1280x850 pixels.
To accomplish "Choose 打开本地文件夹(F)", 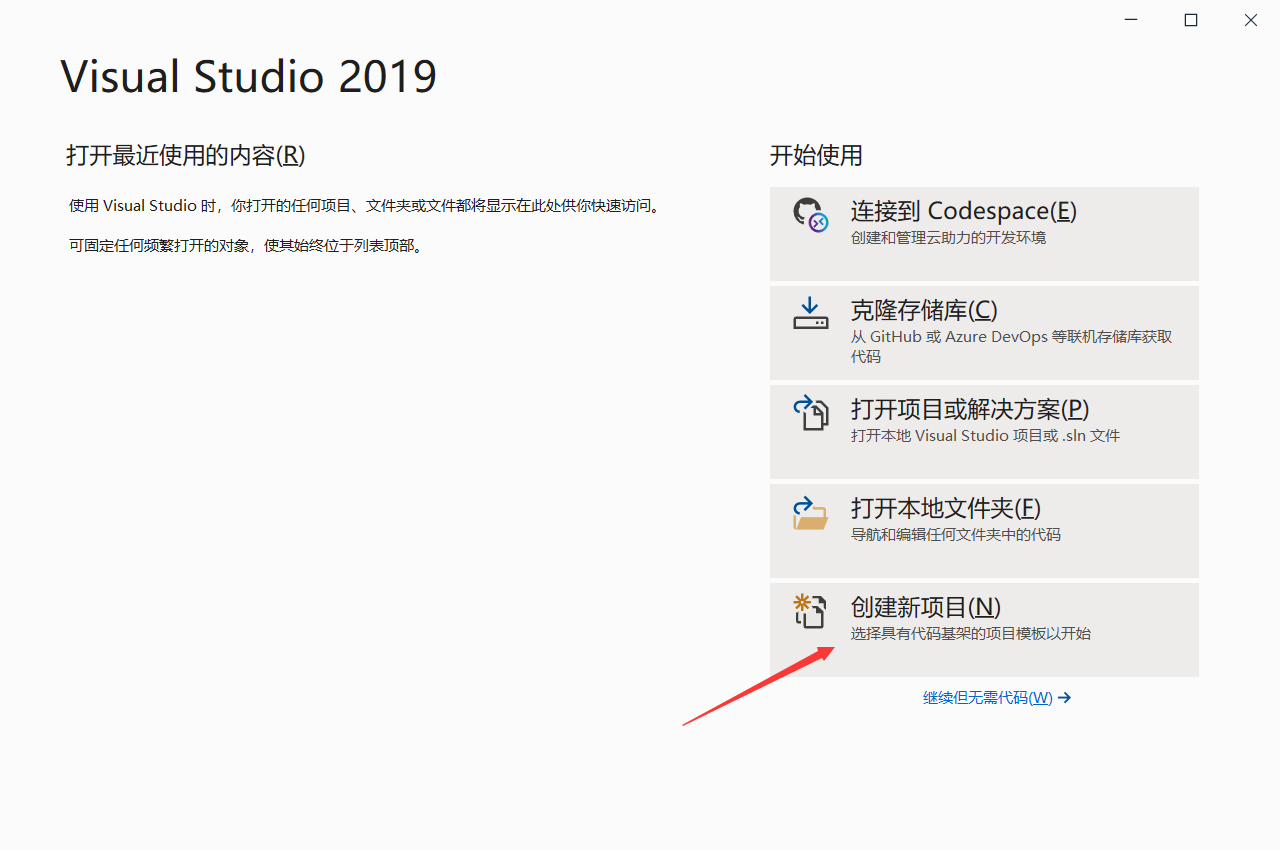I will click(x=984, y=530).
